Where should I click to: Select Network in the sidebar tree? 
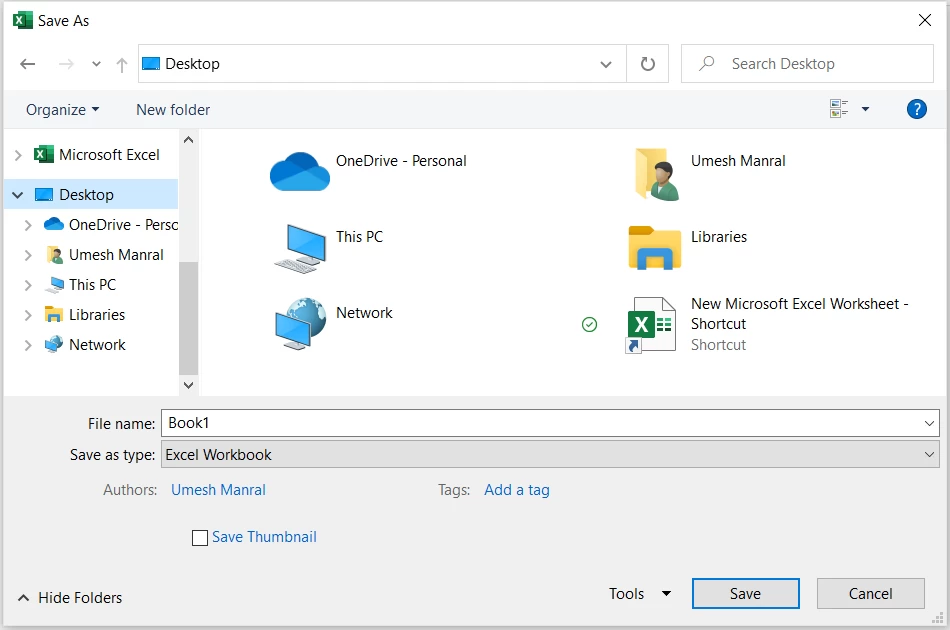click(97, 345)
